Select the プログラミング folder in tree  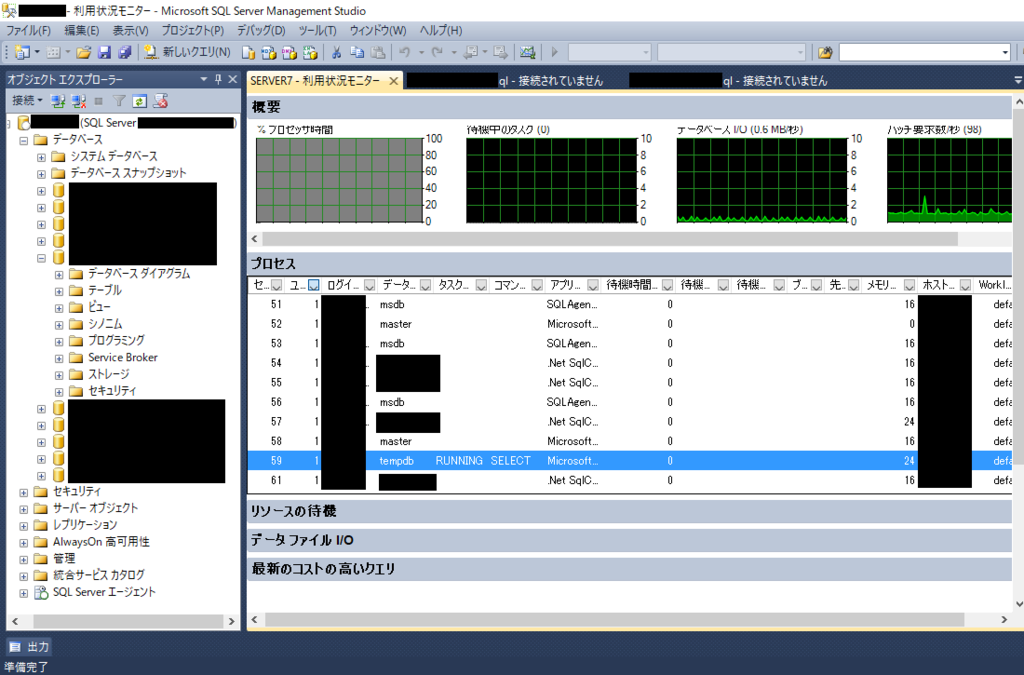coord(116,340)
